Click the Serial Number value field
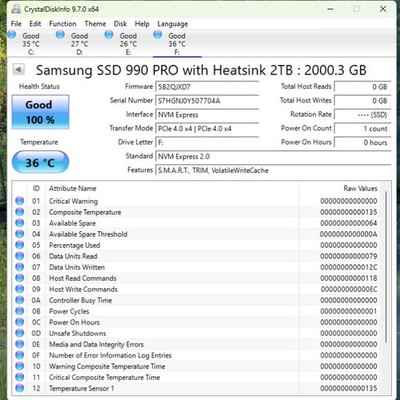Viewport: 400px width, 400px height. click(x=207, y=101)
